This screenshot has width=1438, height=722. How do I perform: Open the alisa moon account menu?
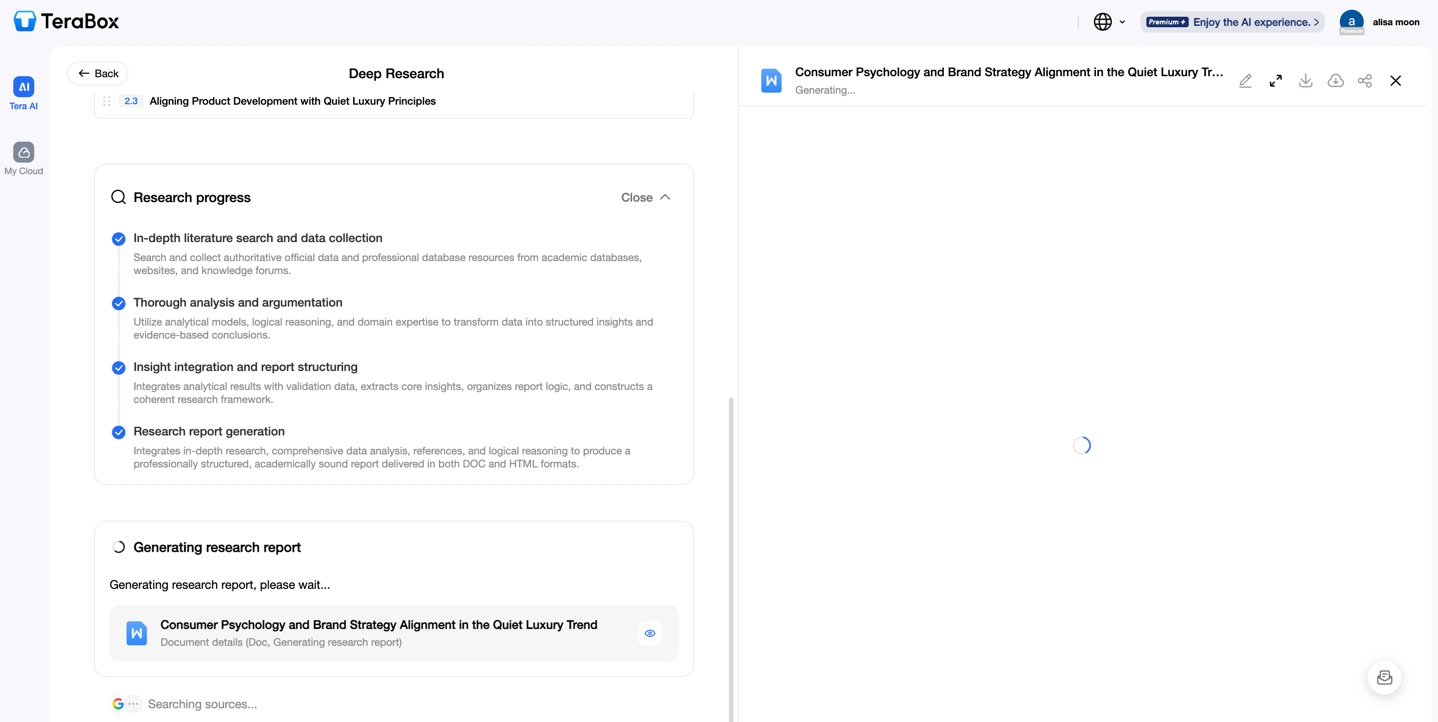(1380, 21)
